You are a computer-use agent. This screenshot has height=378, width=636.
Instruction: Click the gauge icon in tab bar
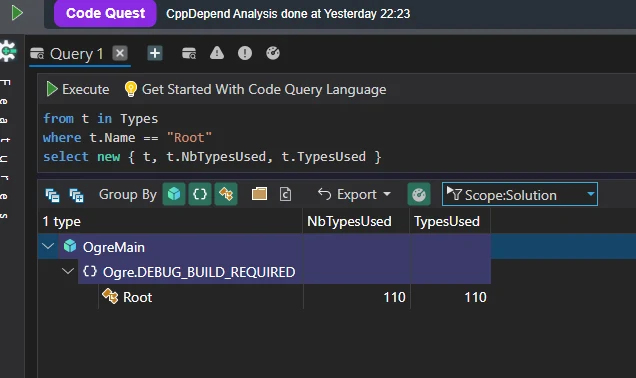[273, 53]
